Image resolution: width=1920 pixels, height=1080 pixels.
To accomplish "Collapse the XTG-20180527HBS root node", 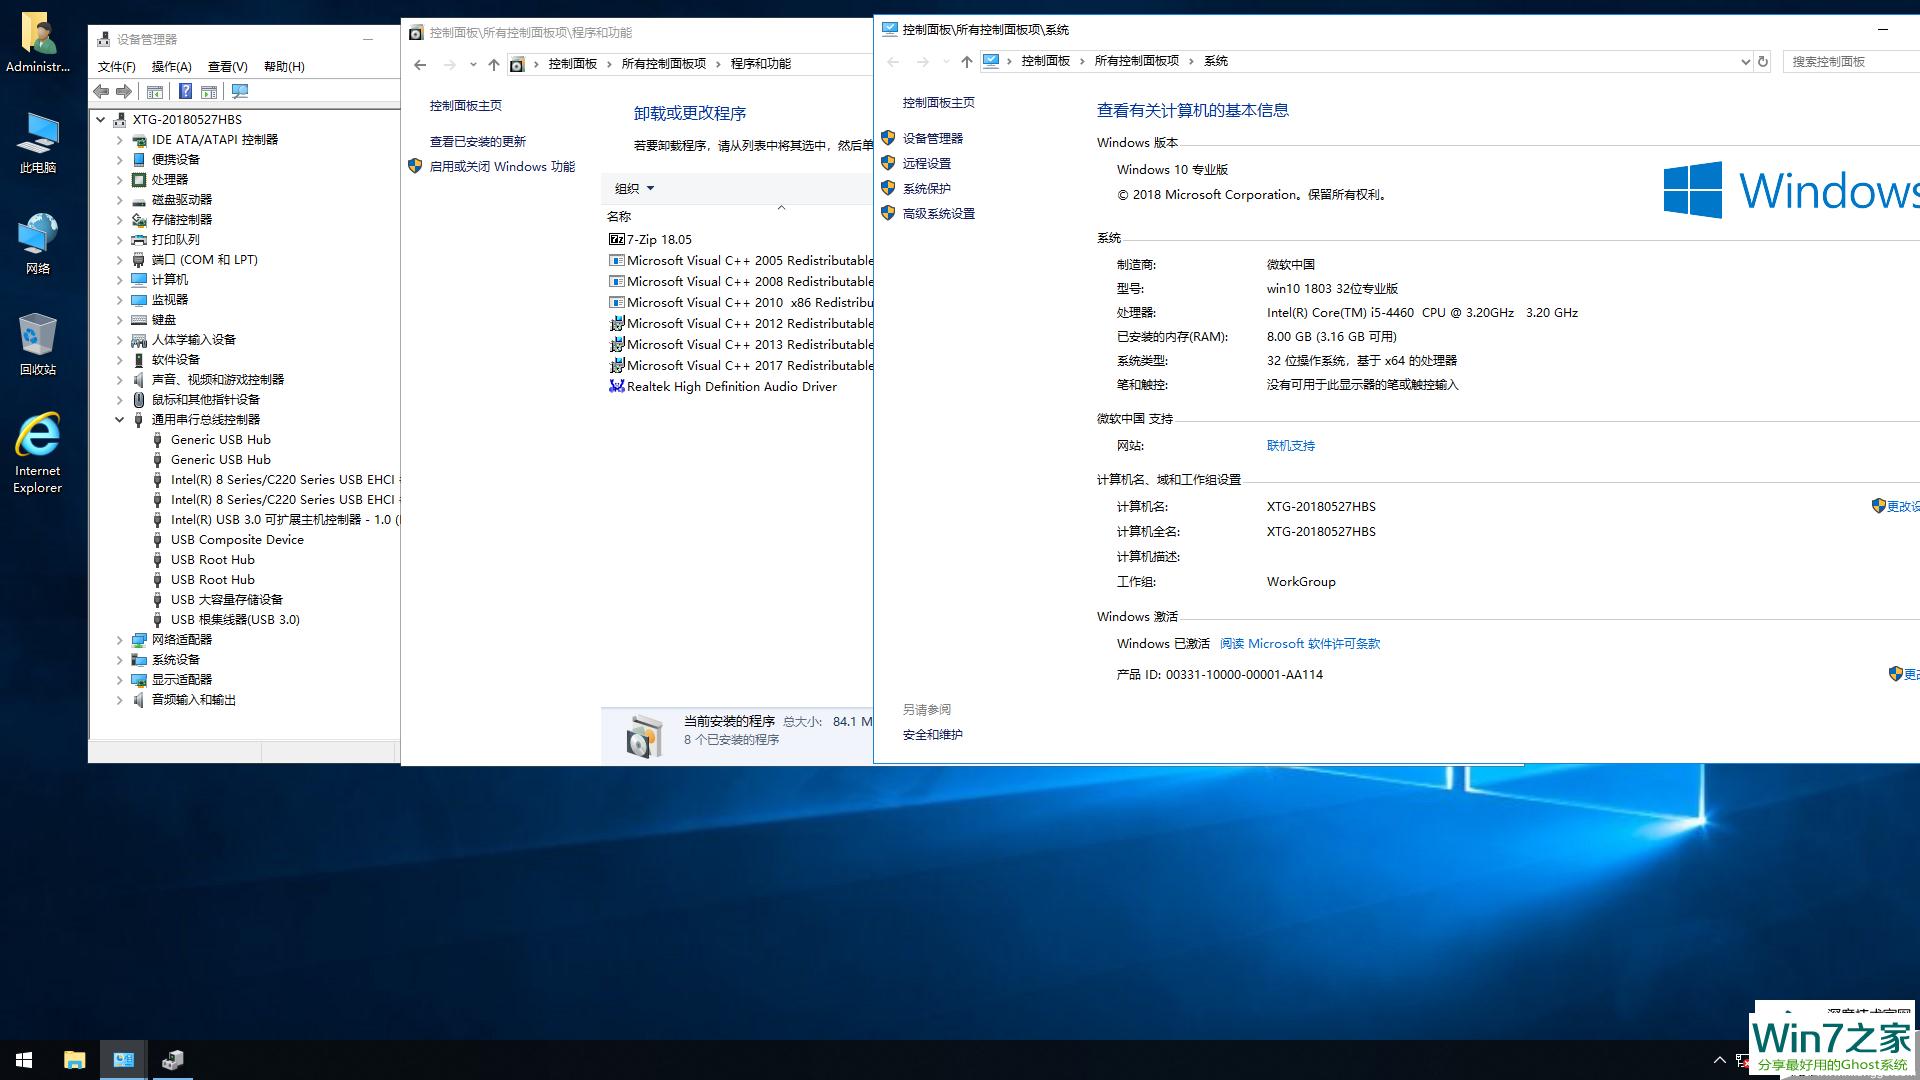I will 100,119.
